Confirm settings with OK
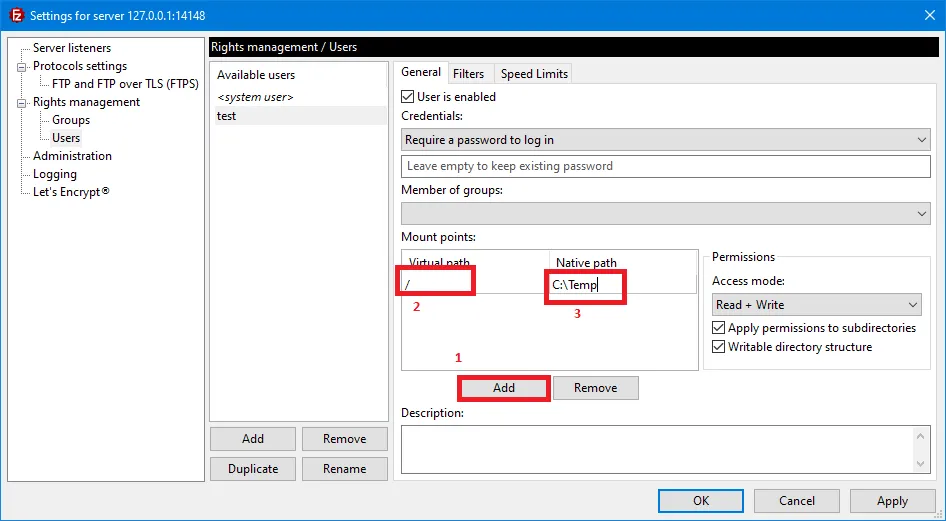 point(701,500)
